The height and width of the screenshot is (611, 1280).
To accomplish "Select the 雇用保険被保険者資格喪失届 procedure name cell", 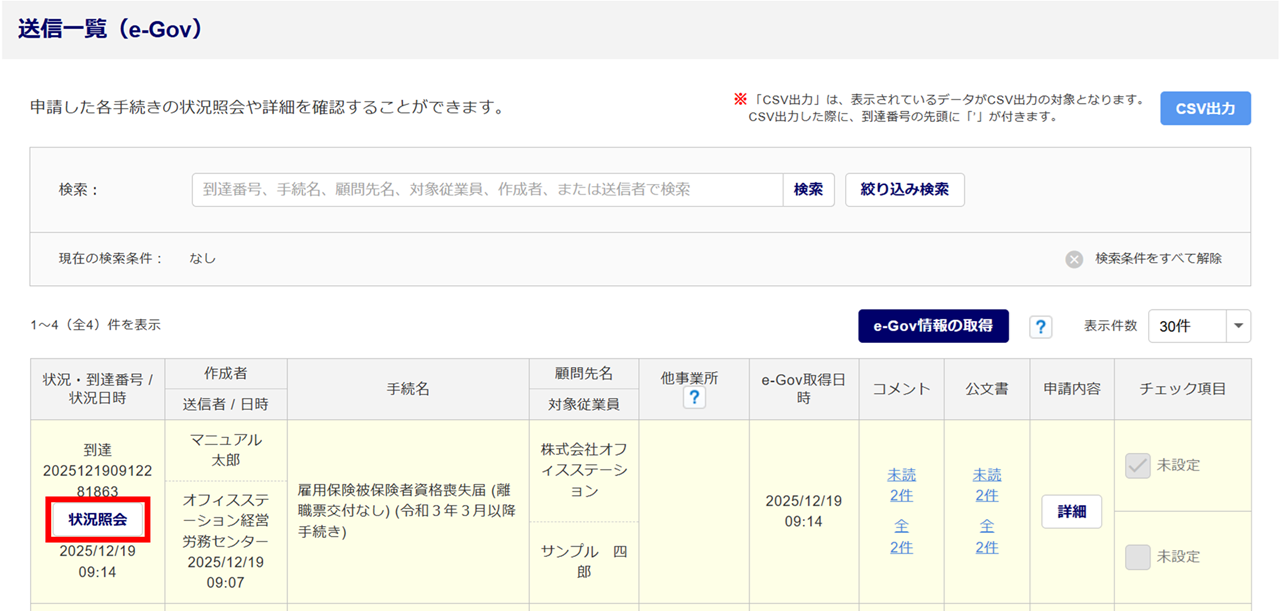I will [408, 511].
